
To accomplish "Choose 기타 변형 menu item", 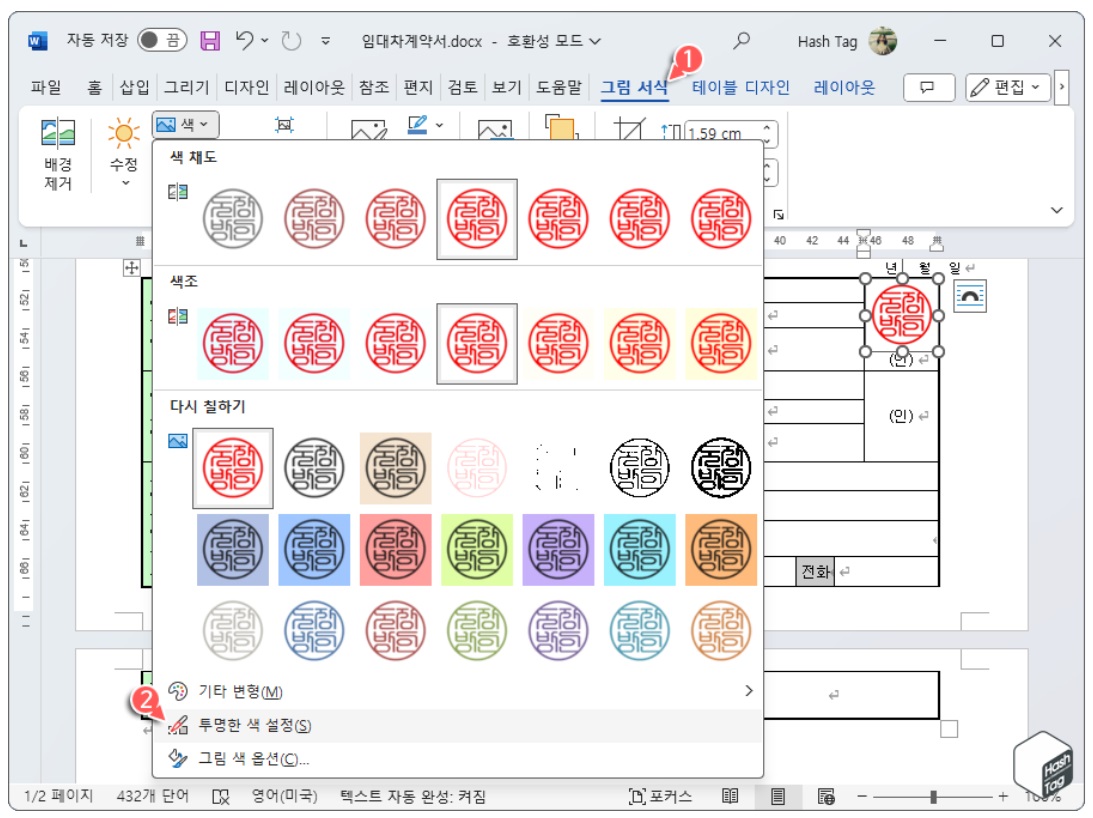I will tap(458, 691).
